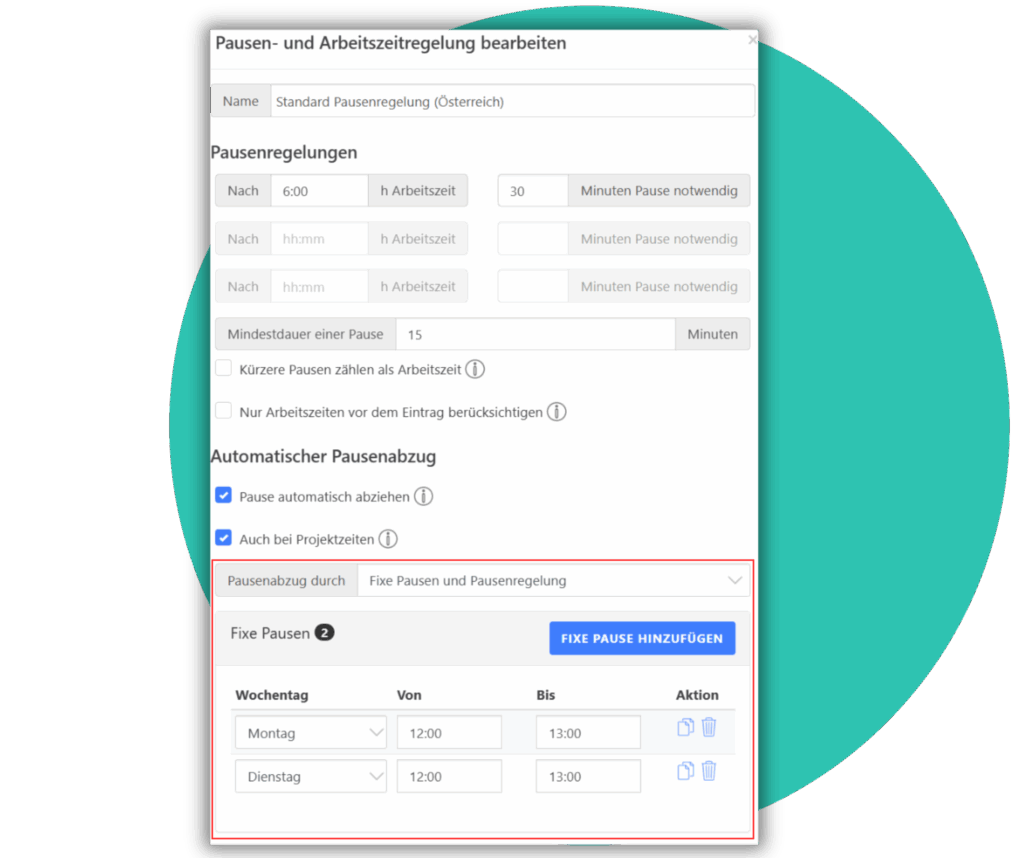Enable Kürzere Pausen zählen als Arbeitszeit checkbox
Image resolution: width=1030 pixels, height=858 pixels.
(x=223, y=368)
